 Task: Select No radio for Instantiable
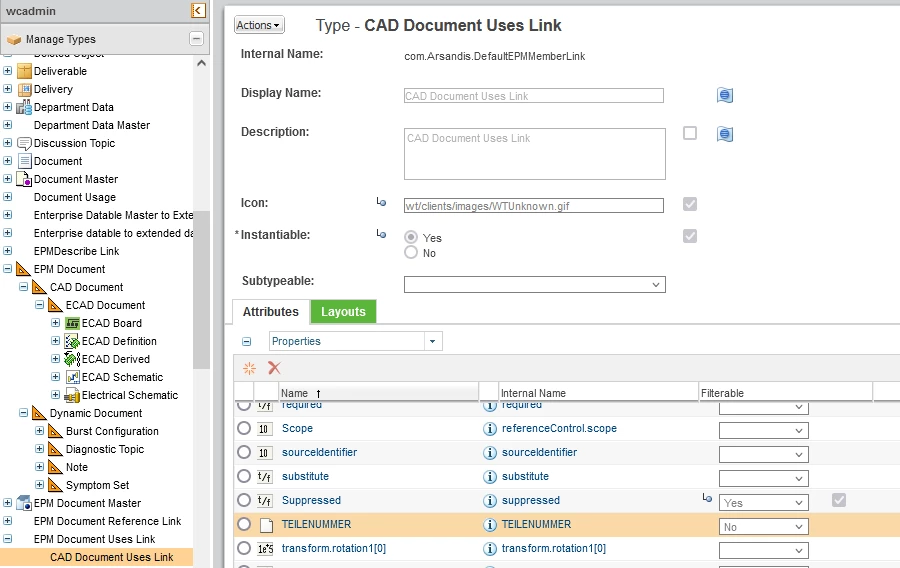click(411, 252)
